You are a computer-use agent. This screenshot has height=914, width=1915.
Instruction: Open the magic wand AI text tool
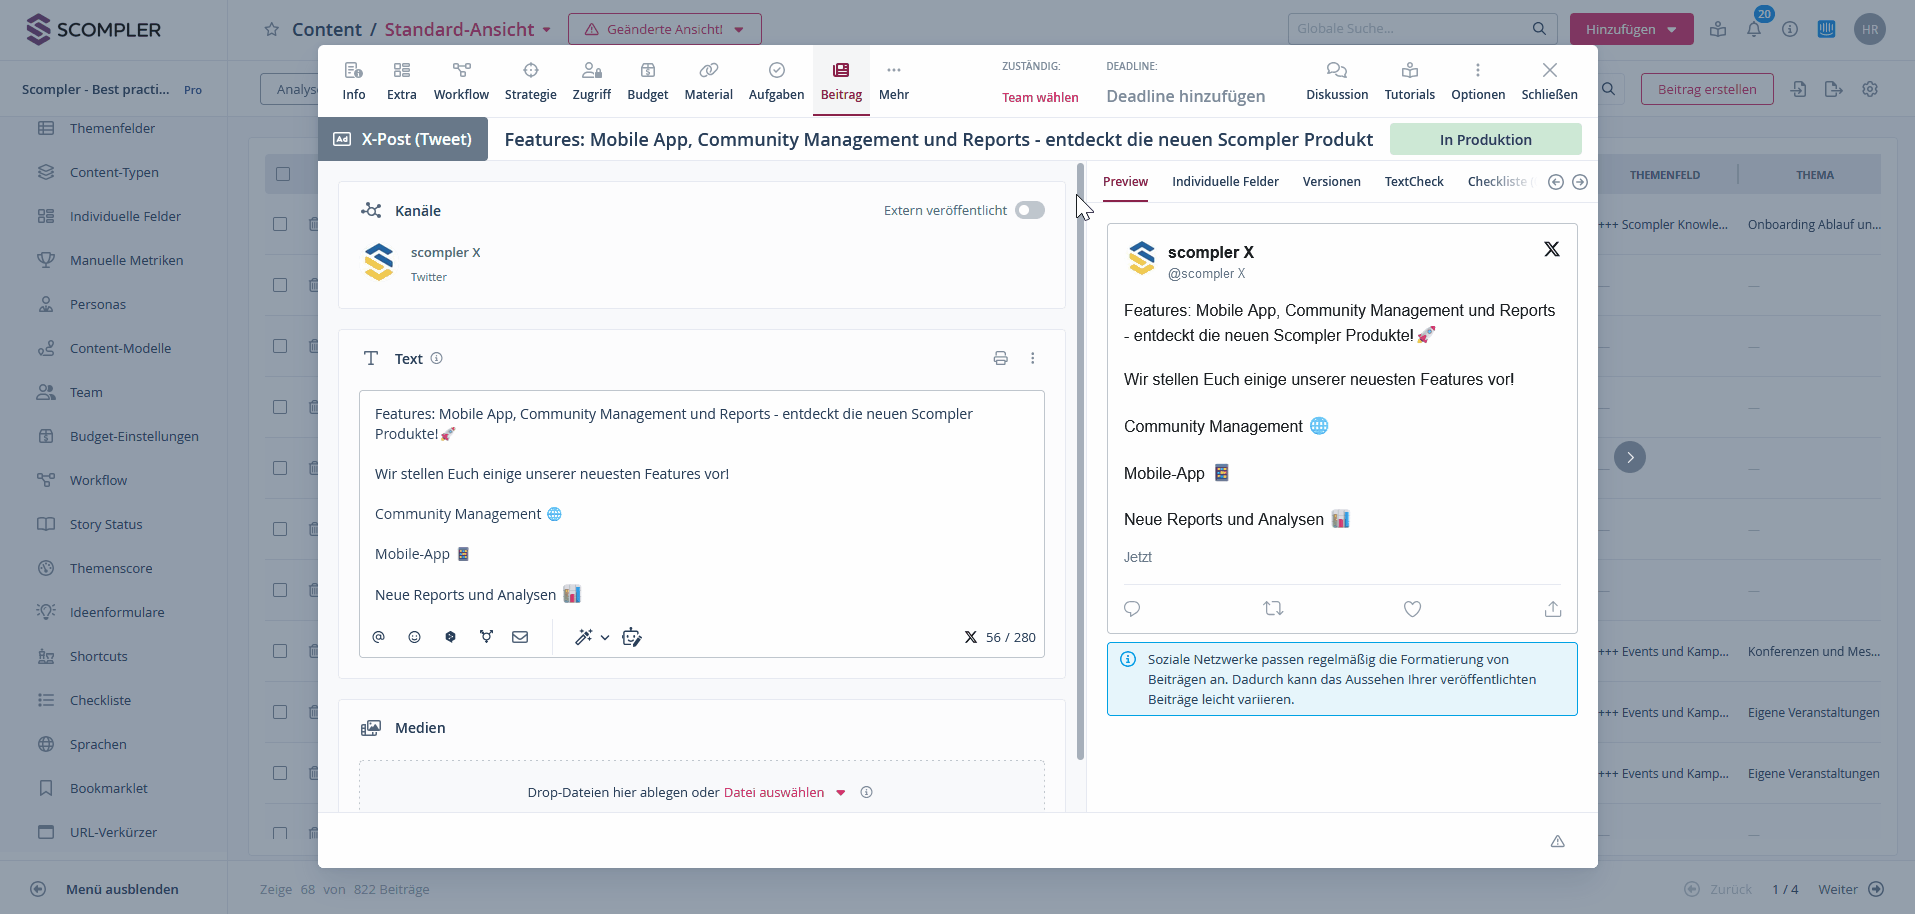pyautogui.click(x=584, y=637)
